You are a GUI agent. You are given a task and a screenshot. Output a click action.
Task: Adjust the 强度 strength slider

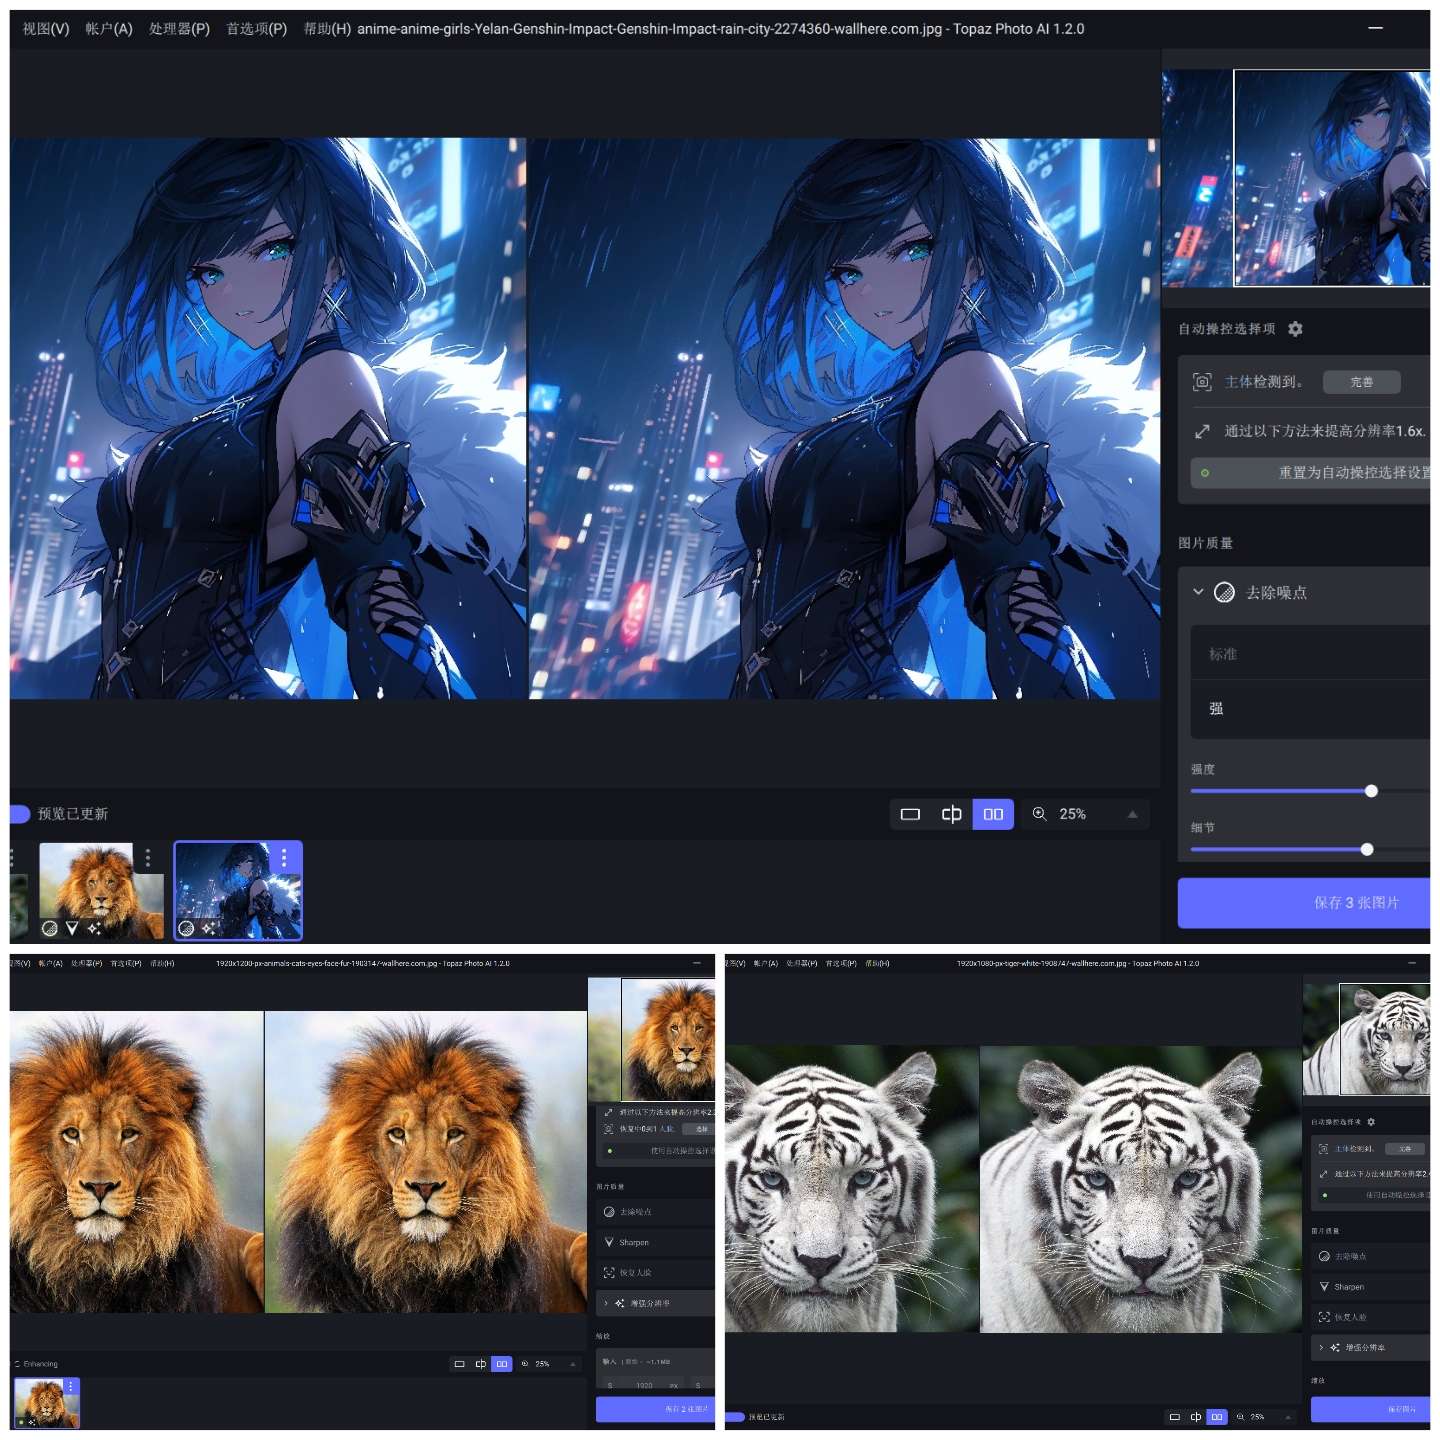pos(1371,791)
